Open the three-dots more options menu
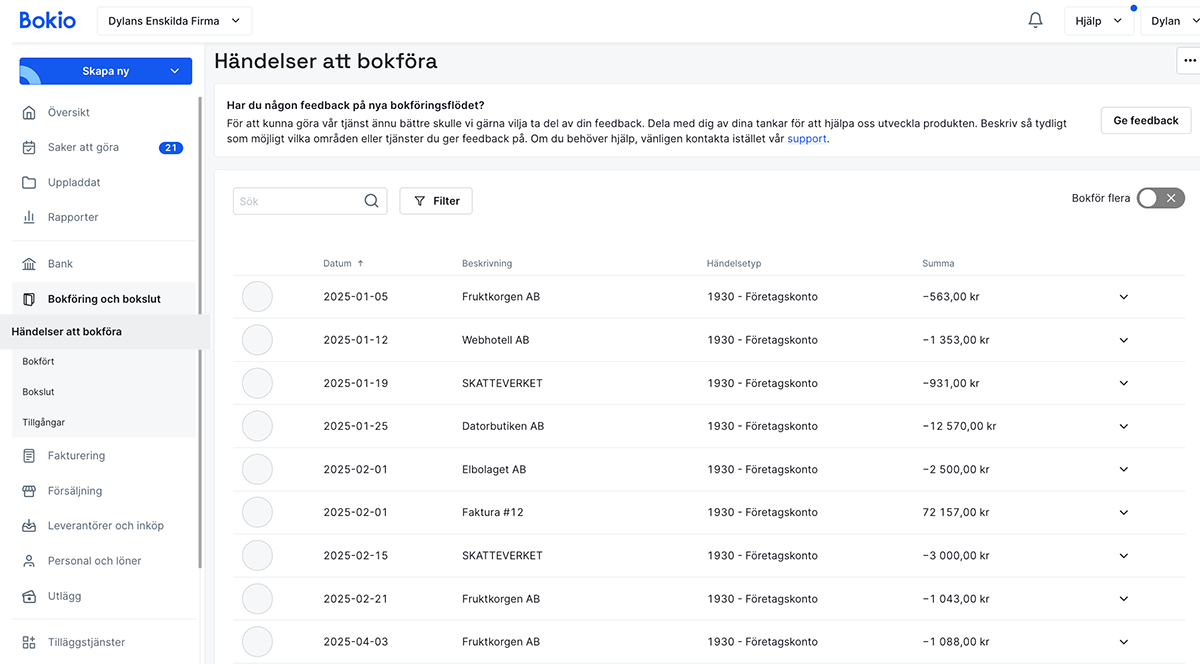The width and height of the screenshot is (1200, 664). [1188, 61]
